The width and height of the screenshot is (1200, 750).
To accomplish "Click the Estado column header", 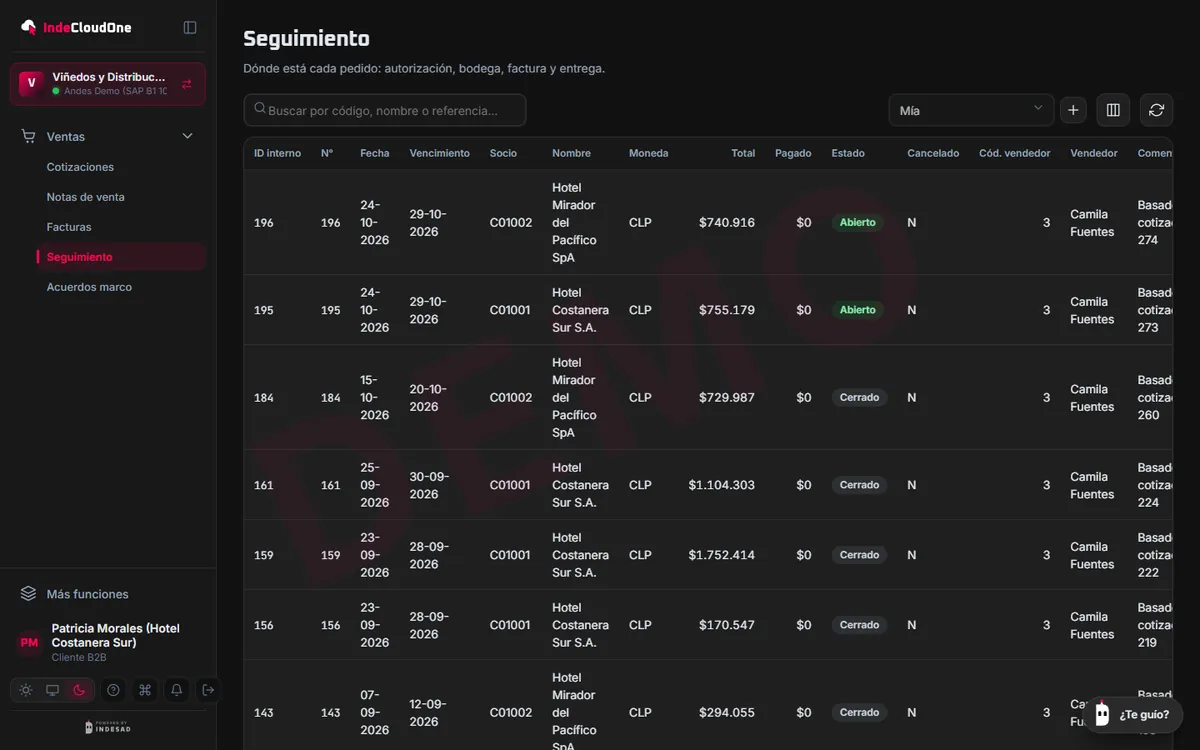I will (x=848, y=153).
